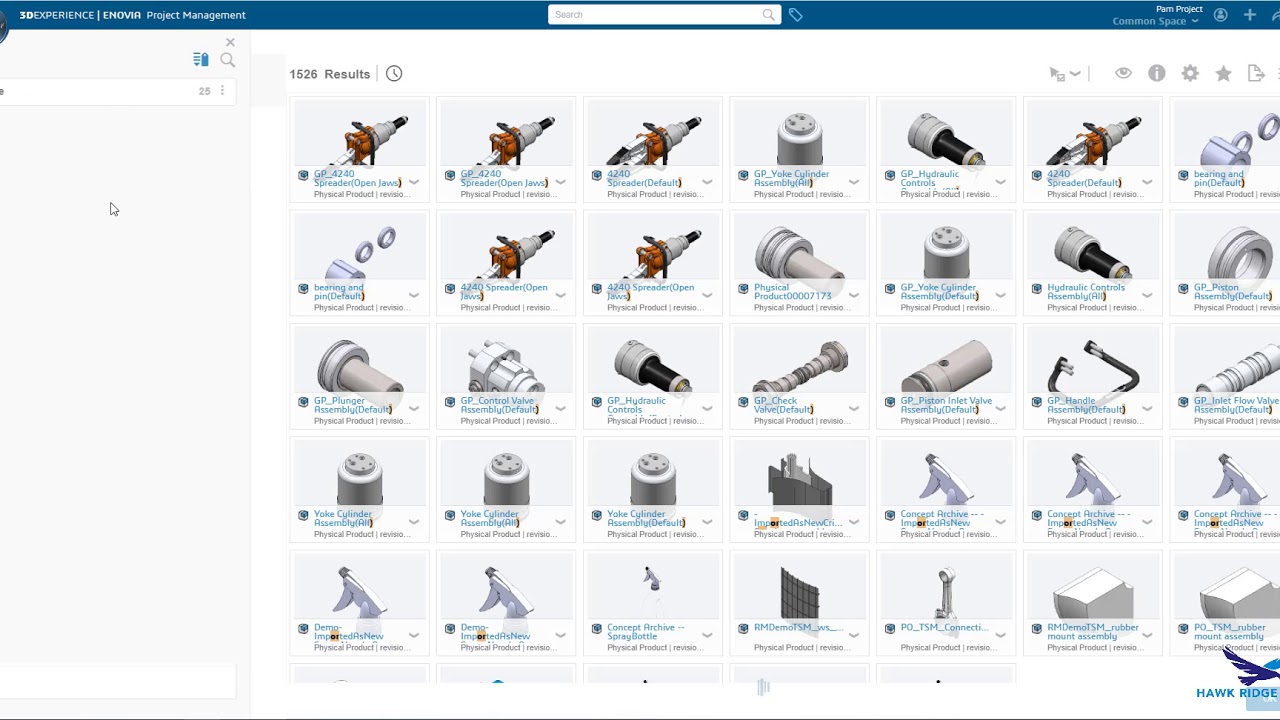Click the tag filter icon in left panel
1280x720 pixels.
coord(201,60)
